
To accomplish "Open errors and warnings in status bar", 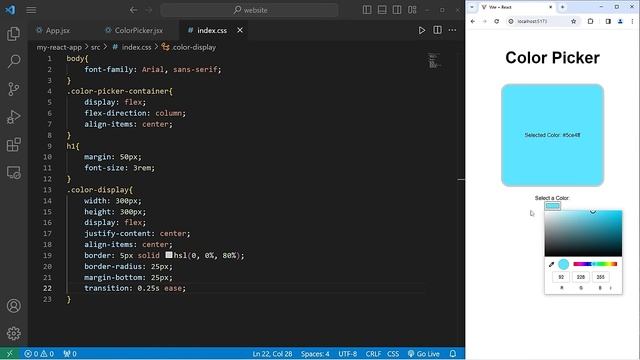I will (x=39, y=353).
